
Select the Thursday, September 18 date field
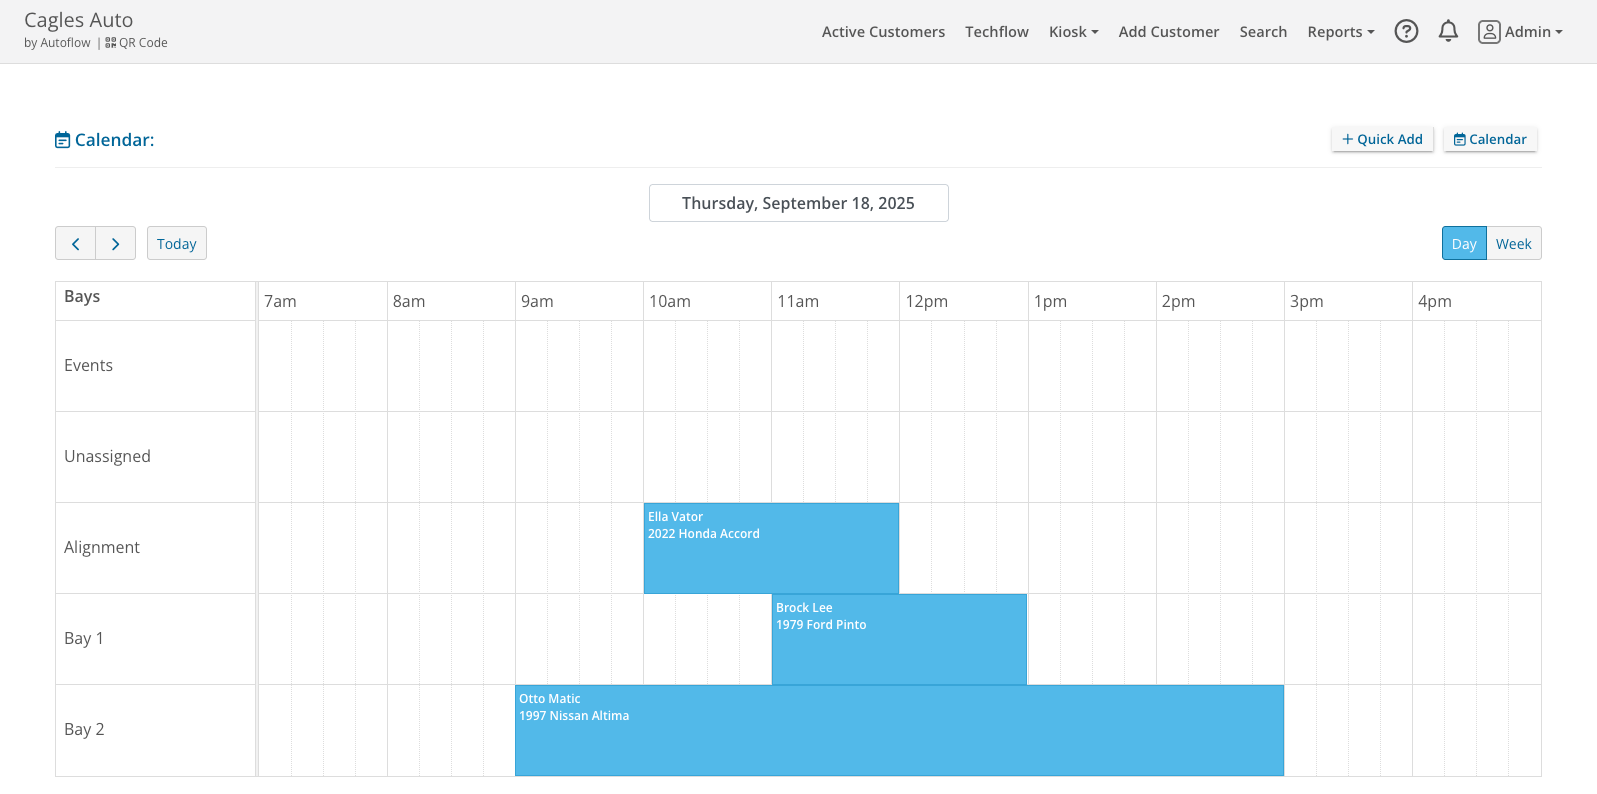click(798, 203)
